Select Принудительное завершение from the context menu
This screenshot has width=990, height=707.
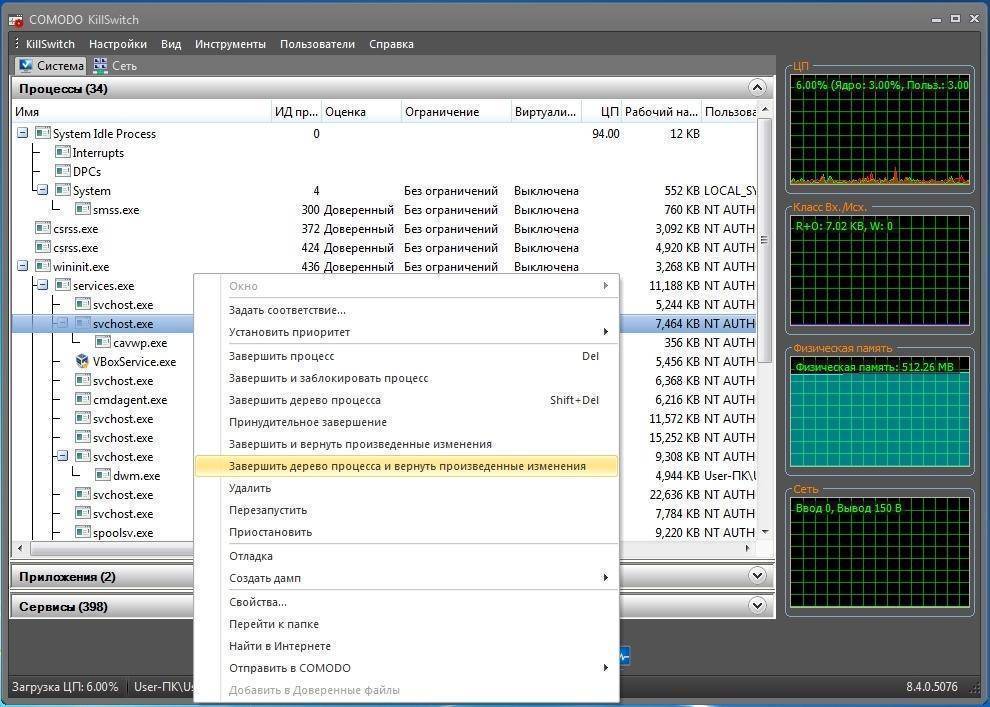(307, 422)
